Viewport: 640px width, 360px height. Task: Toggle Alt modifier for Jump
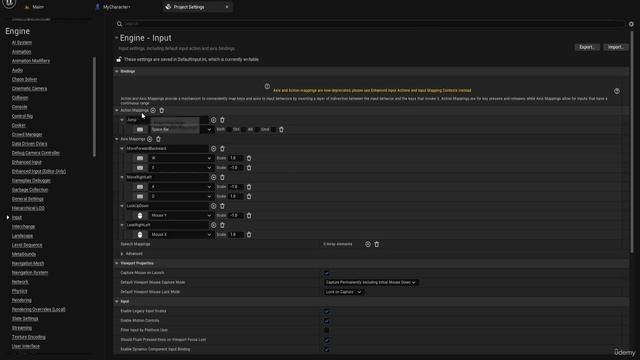point(257,129)
